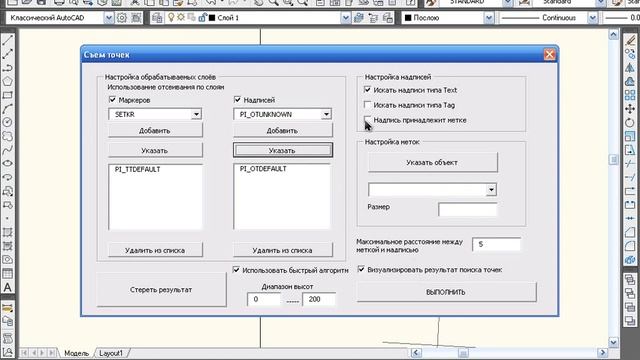Toggle Использовать быстрый алгоритм checkbox
640x360 pixels.
coord(236,270)
